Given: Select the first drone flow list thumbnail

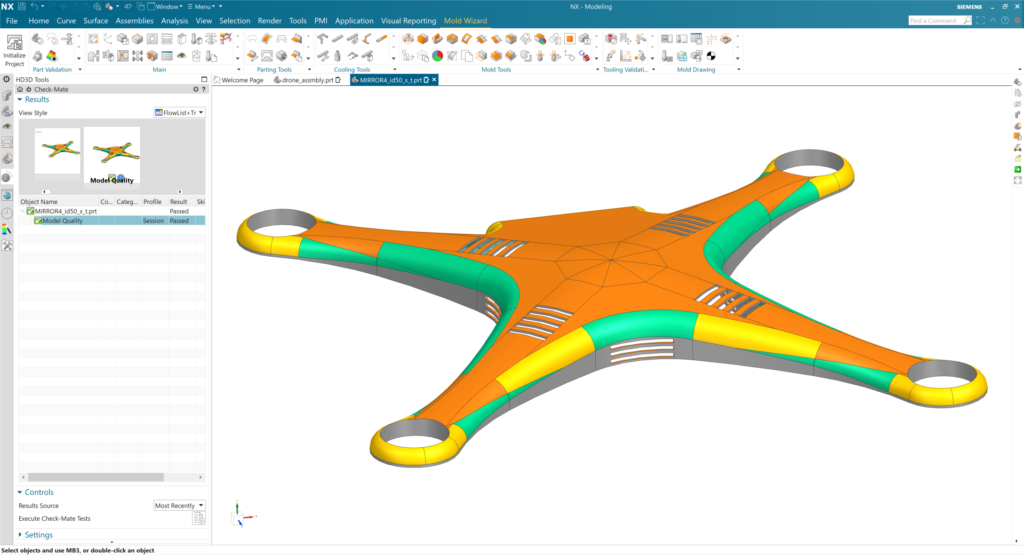Looking at the screenshot, I should tap(57, 151).
